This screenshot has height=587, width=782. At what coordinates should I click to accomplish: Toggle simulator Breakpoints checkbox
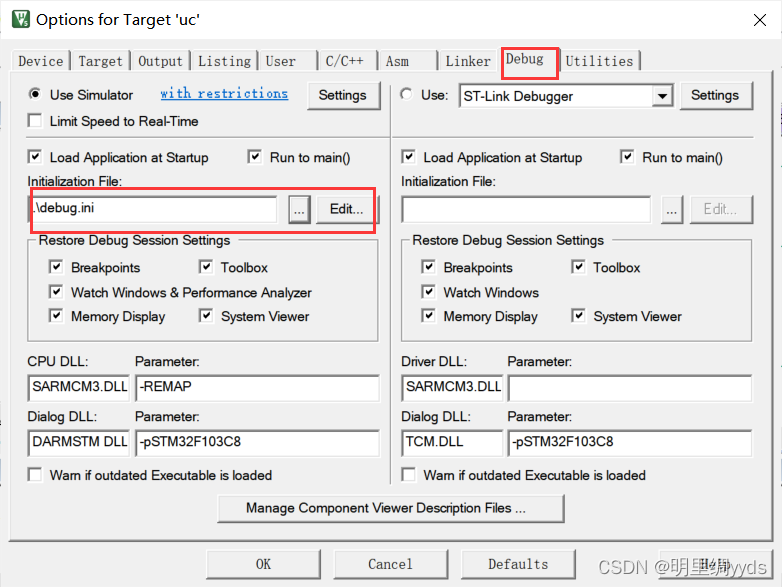coord(56,267)
